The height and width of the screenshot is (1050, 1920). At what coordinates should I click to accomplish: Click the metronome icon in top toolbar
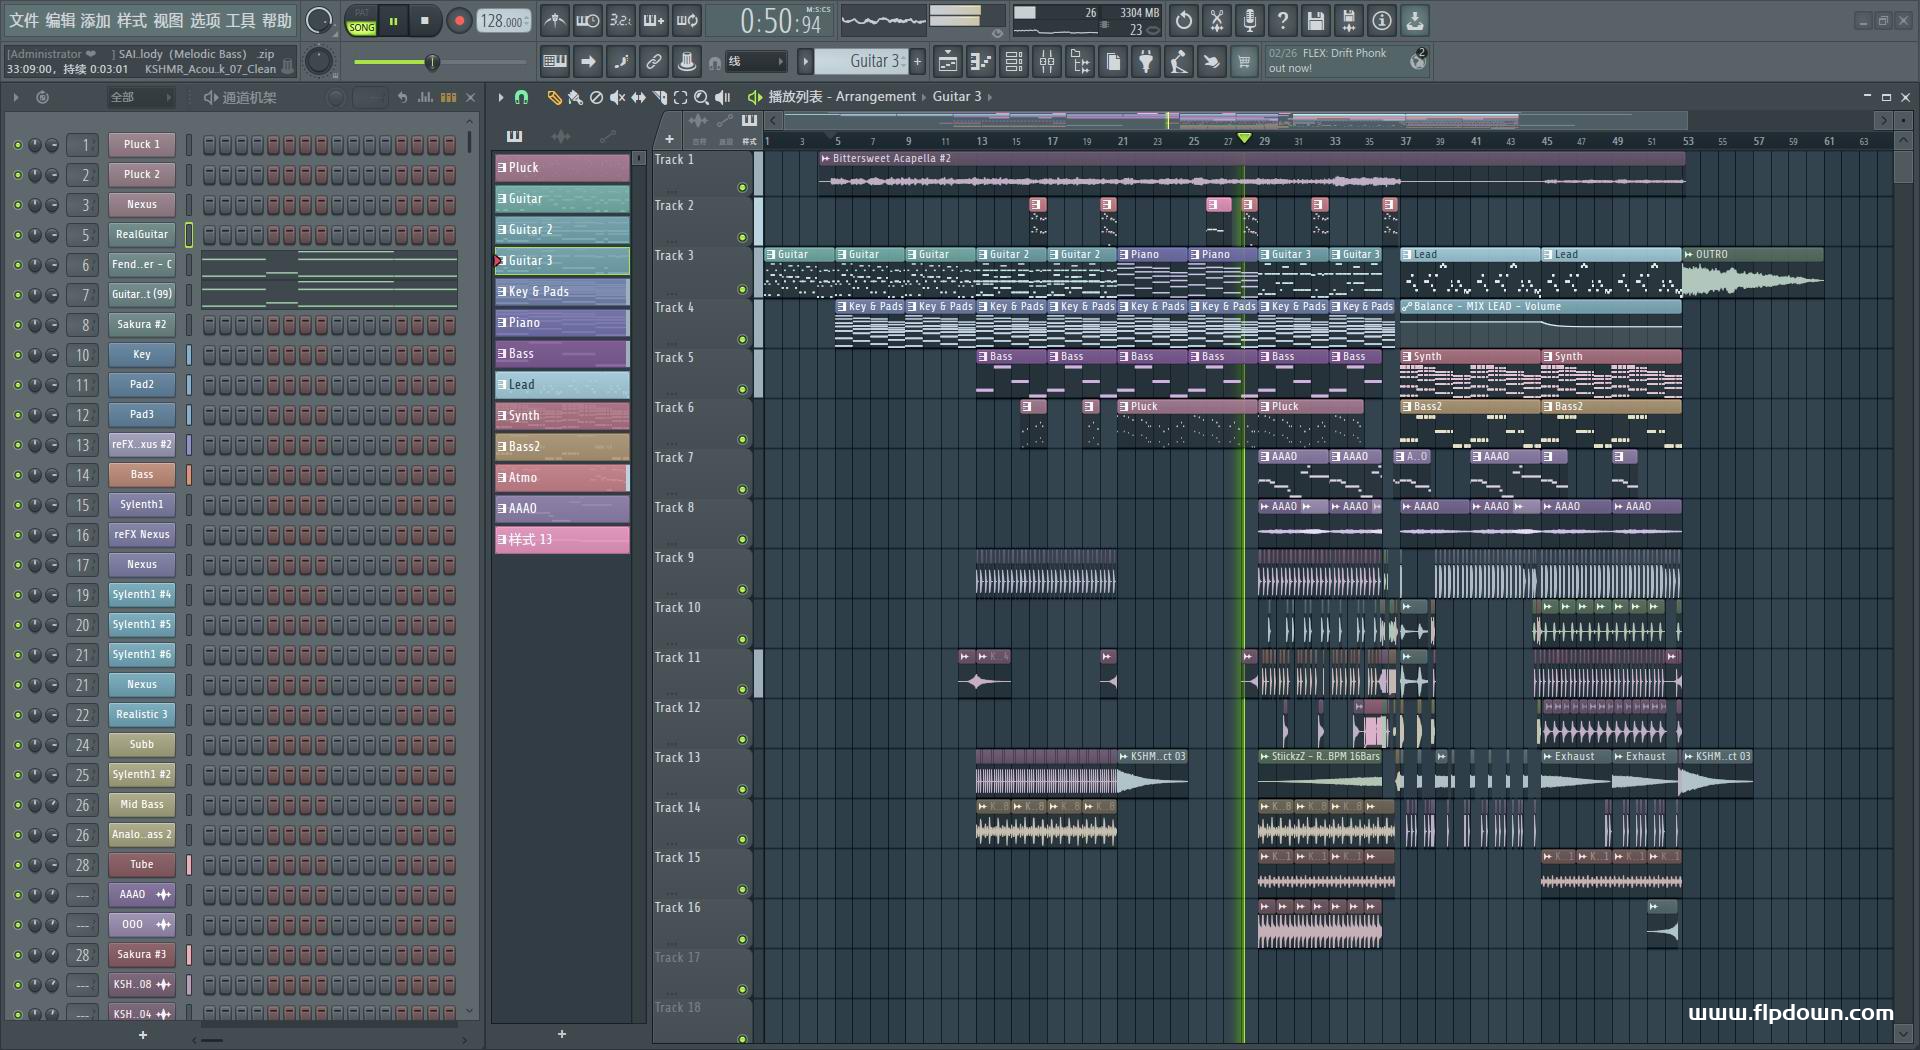tap(554, 20)
